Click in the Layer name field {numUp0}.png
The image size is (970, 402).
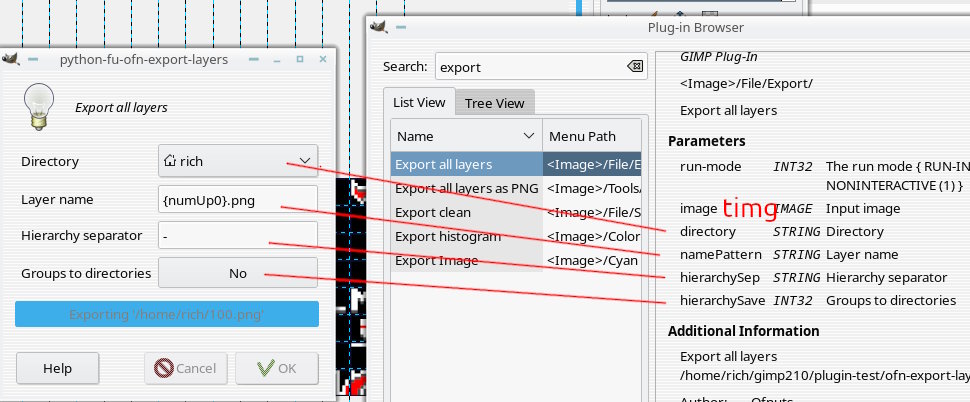[238, 201]
